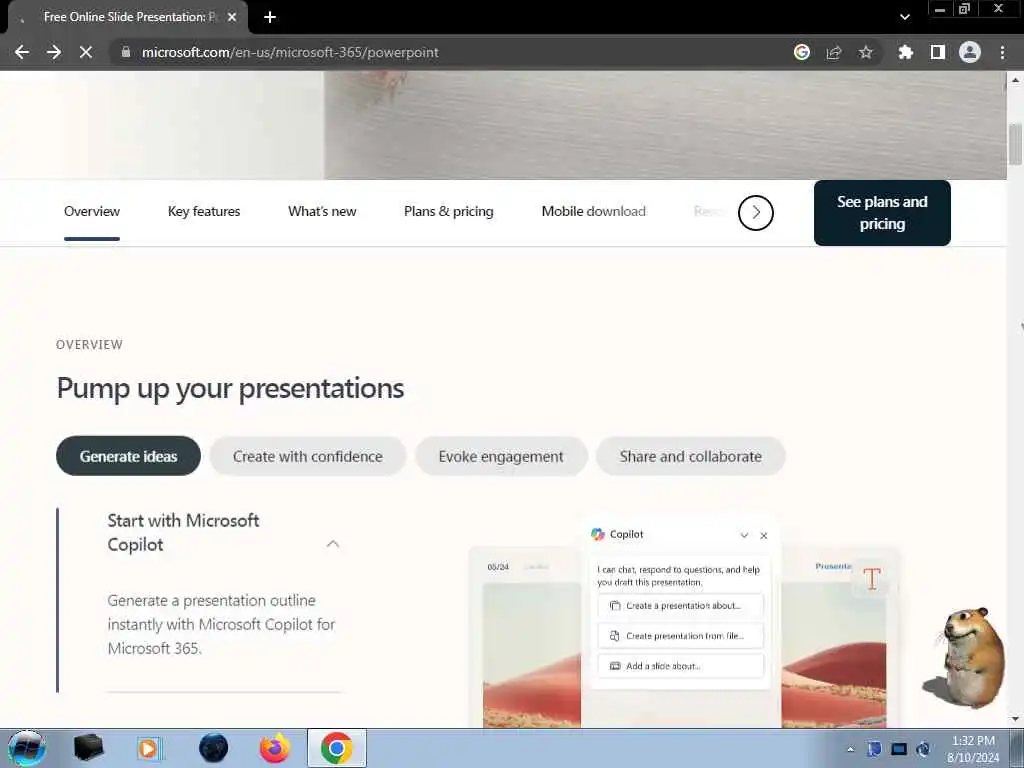Viewport: 1024px width, 768px height.
Task: Select the Create with confidence pill
Action: point(308,456)
